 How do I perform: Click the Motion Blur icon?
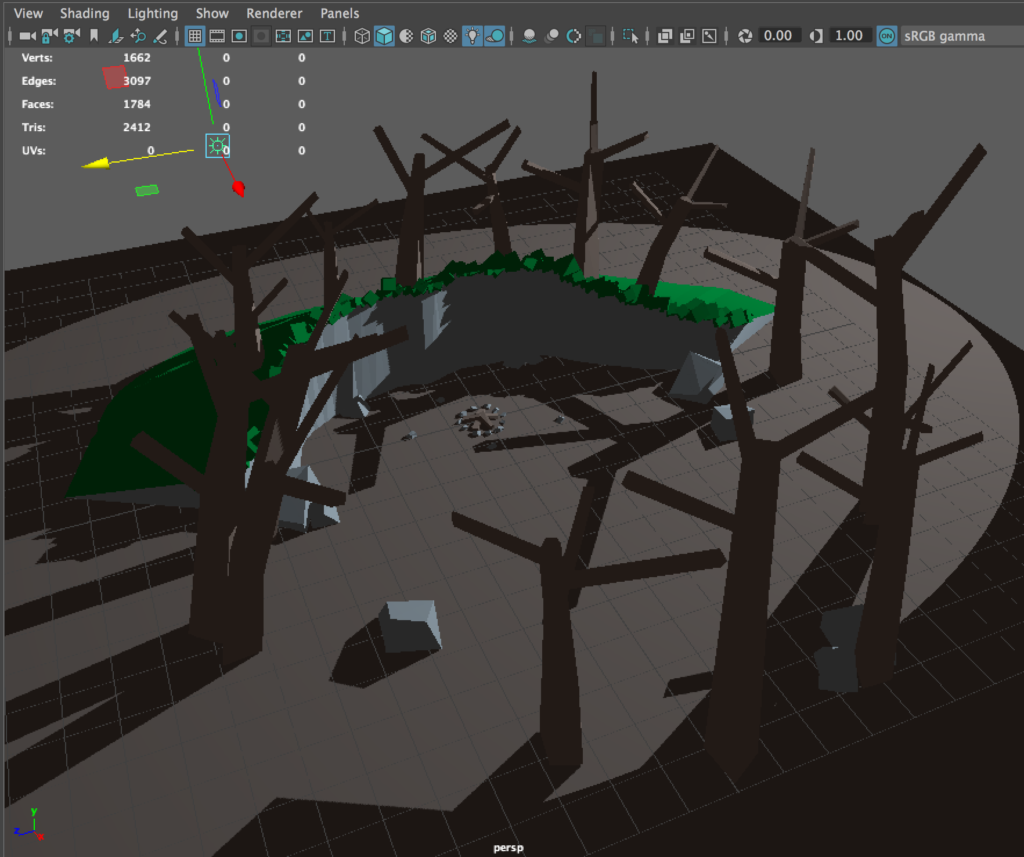coord(552,36)
